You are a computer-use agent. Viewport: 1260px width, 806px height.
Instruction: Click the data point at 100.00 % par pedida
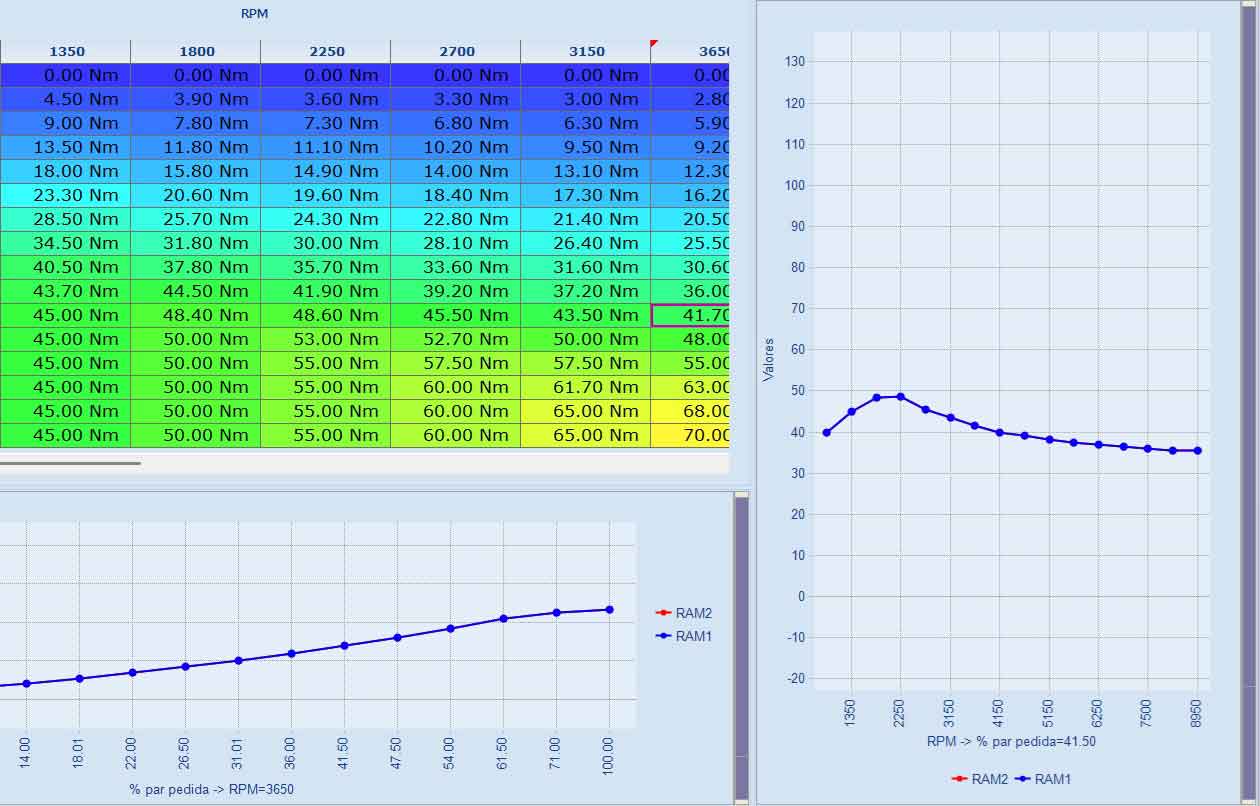click(609, 609)
